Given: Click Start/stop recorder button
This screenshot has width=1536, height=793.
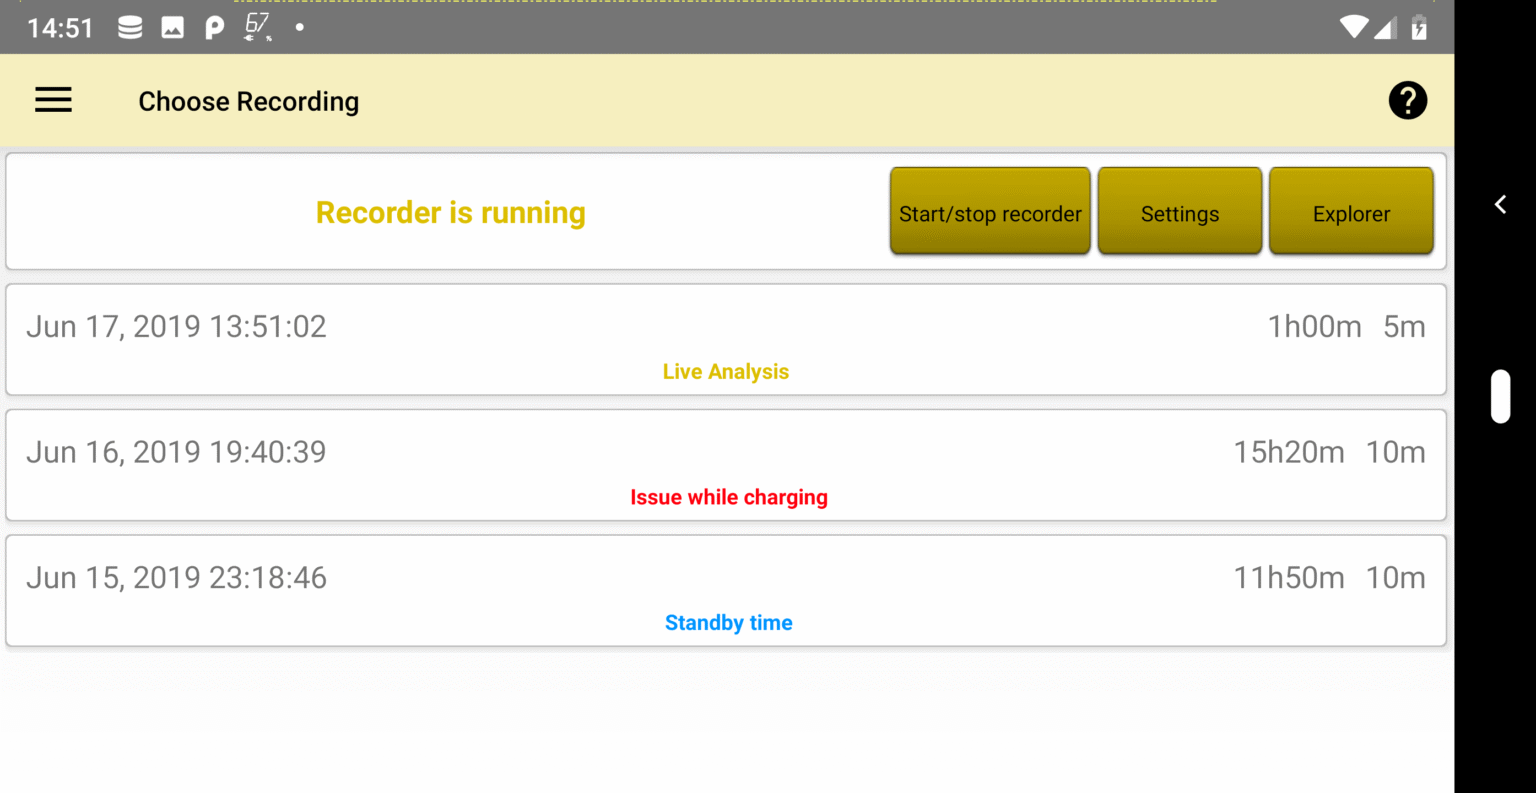Looking at the screenshot, I should 990,211.
